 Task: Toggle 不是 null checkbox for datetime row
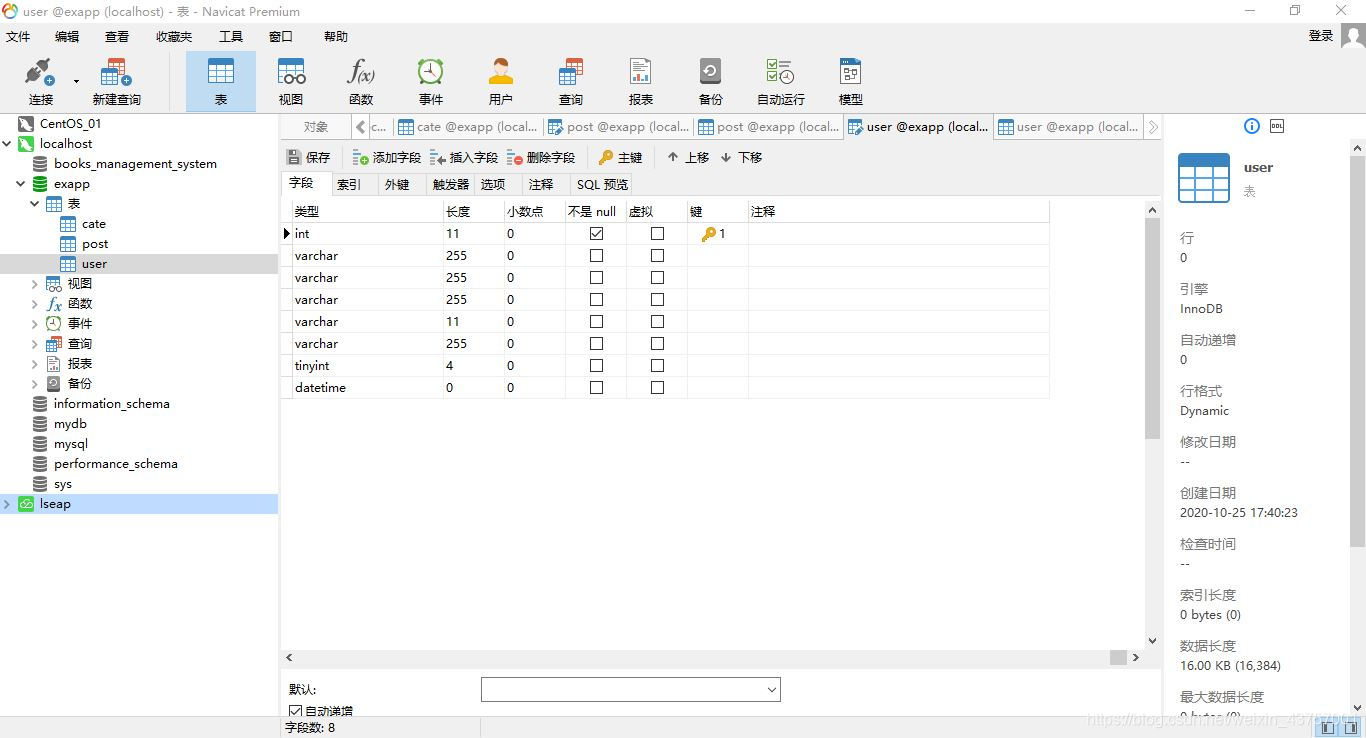(597, 388)
